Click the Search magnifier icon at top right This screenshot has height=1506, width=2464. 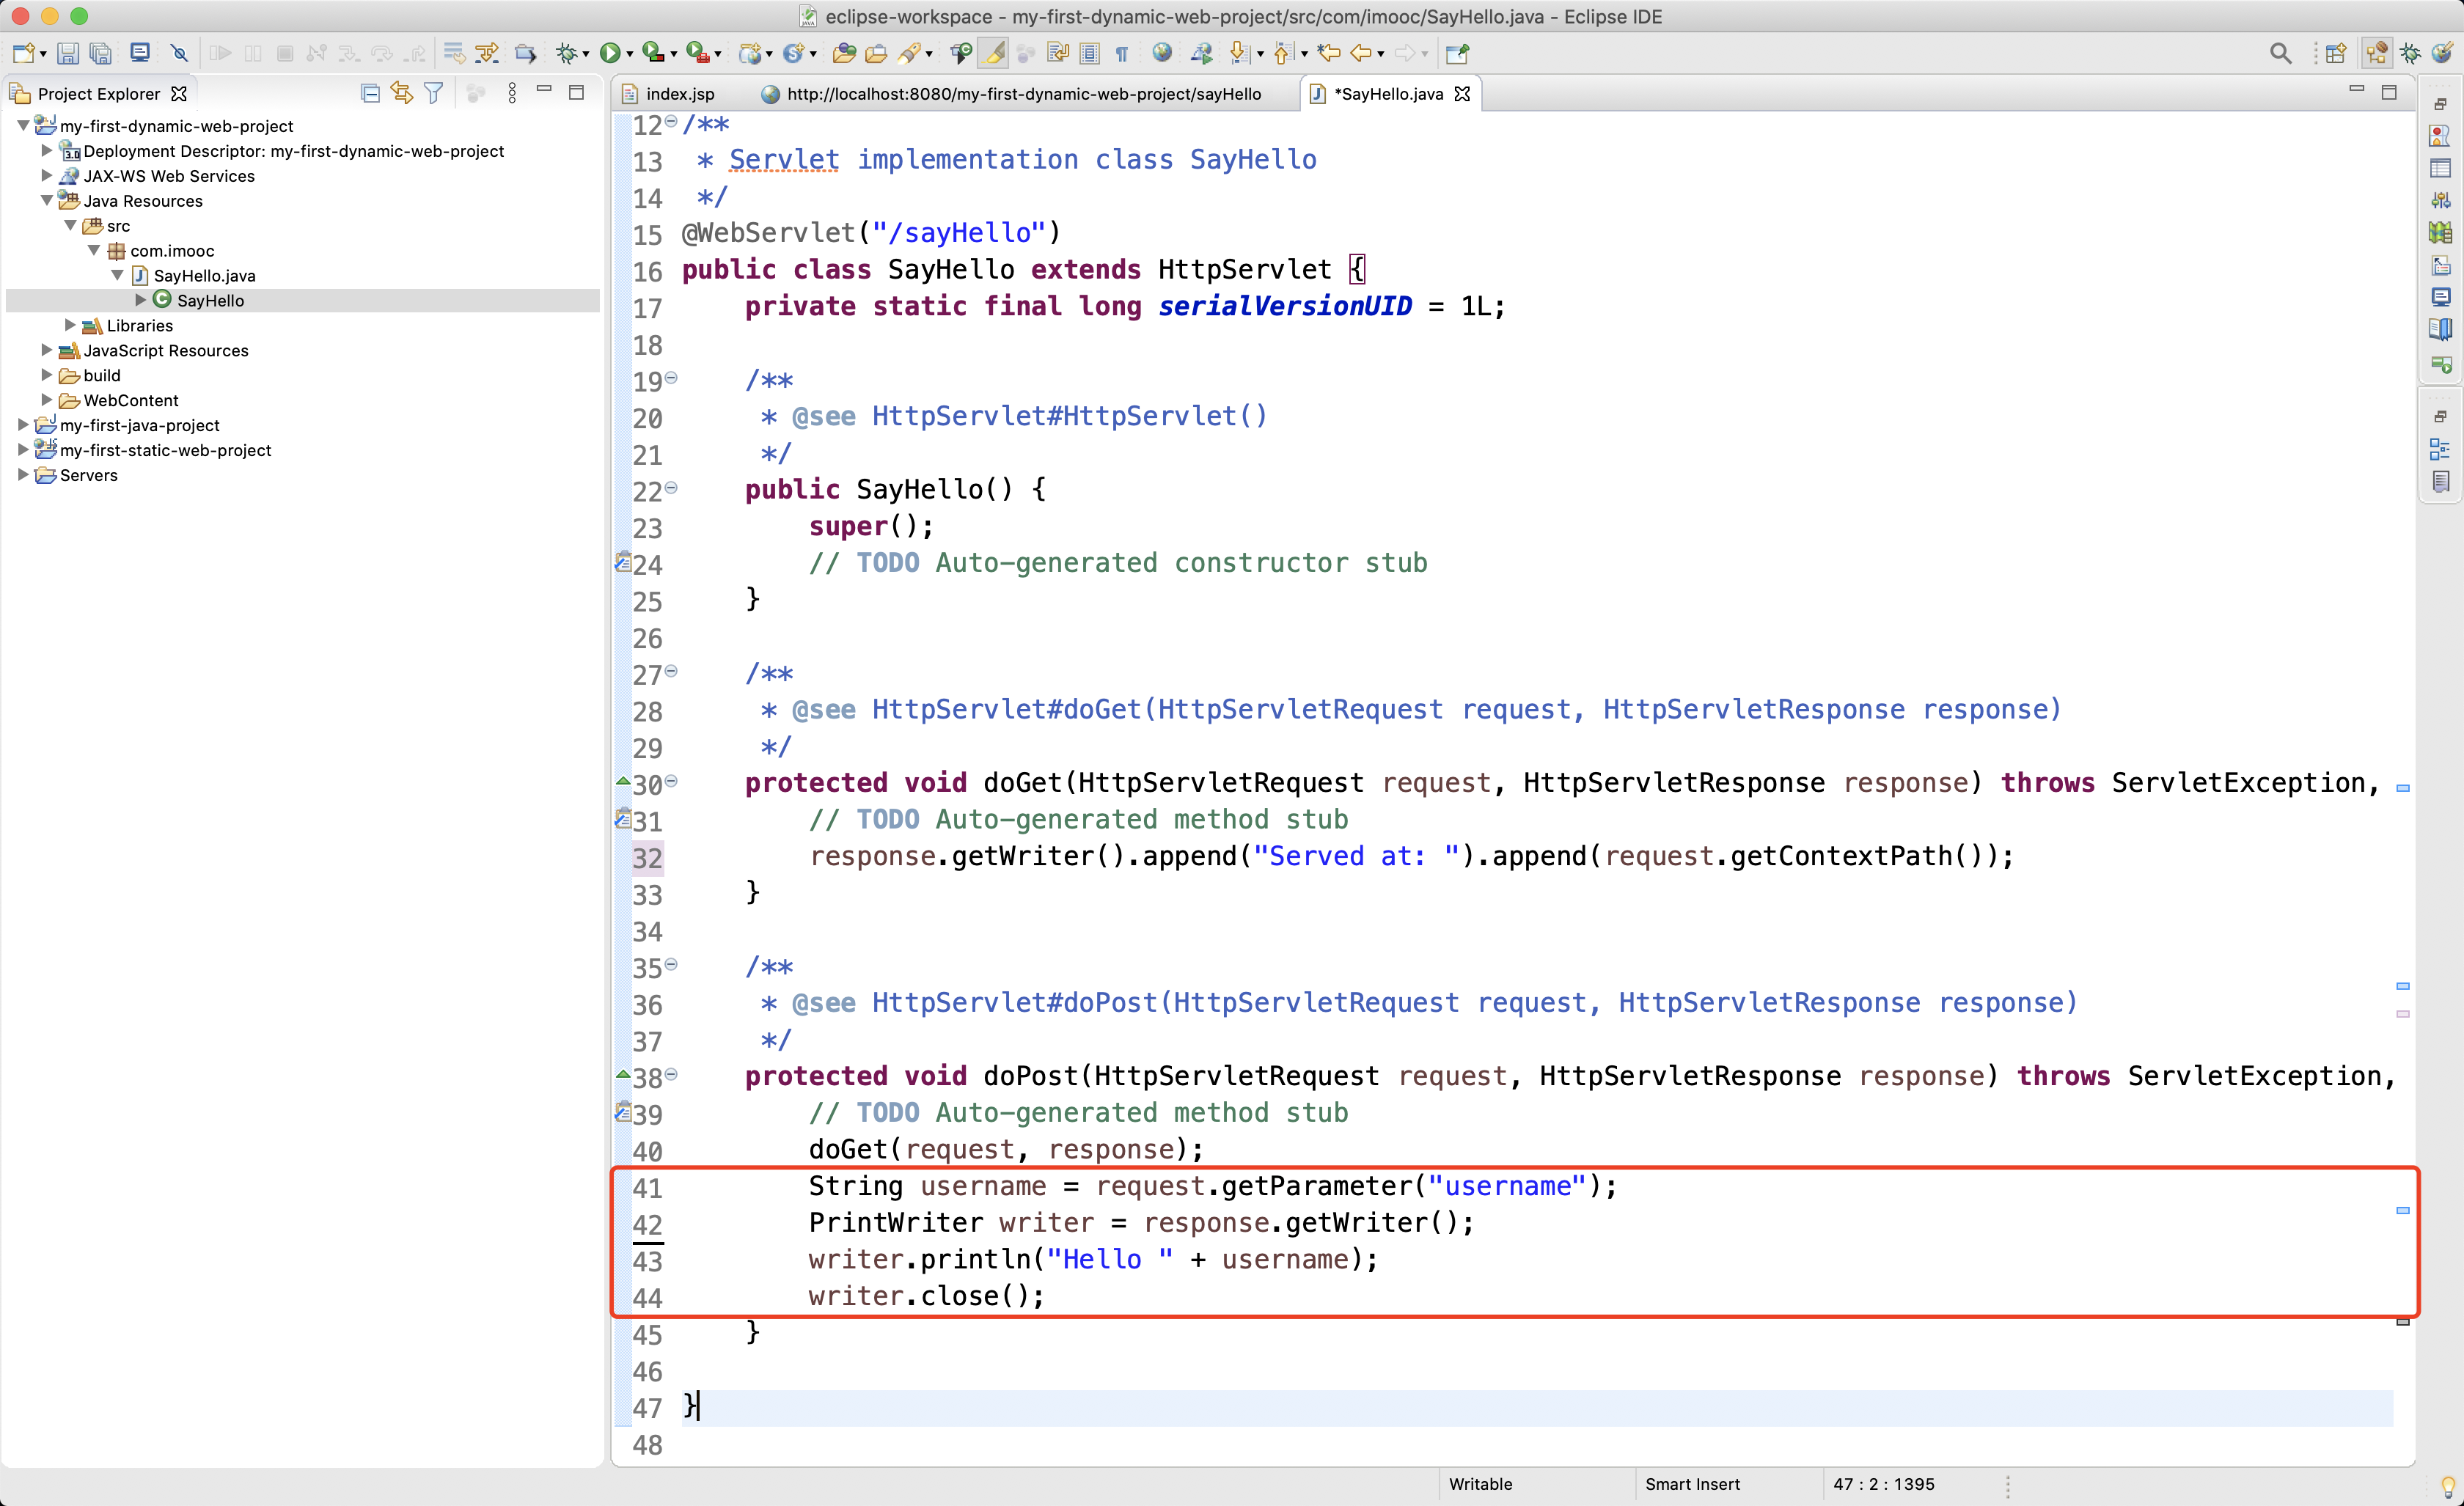point(2280,53)
